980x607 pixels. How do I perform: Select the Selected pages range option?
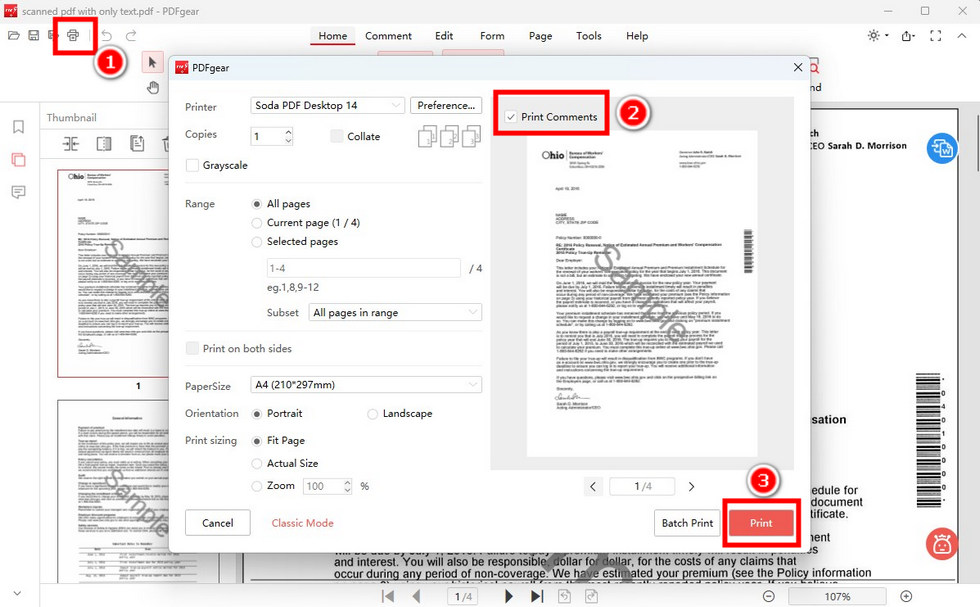point(256,241)
